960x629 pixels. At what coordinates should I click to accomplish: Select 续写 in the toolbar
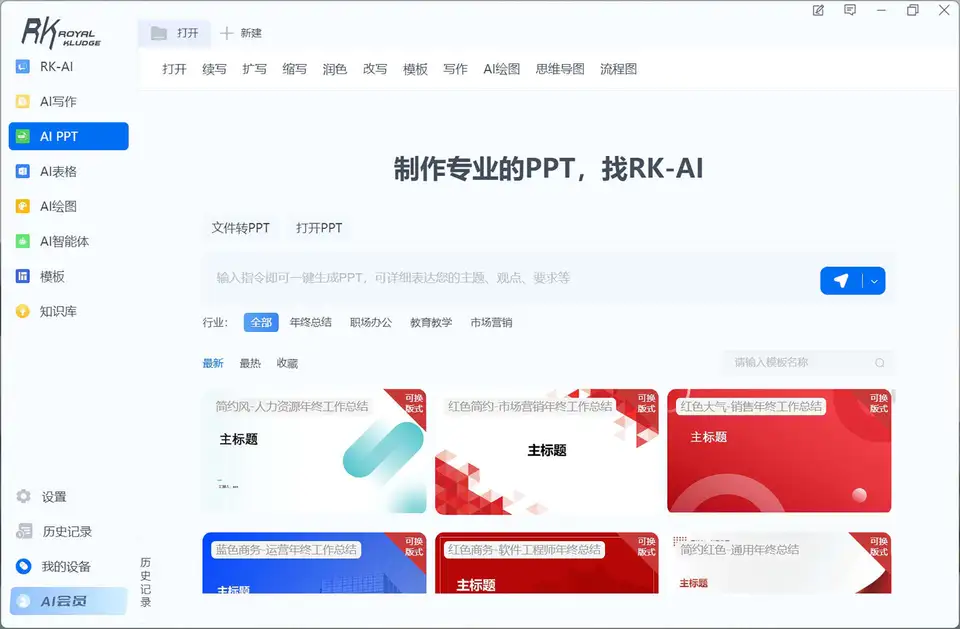(214, 69)
